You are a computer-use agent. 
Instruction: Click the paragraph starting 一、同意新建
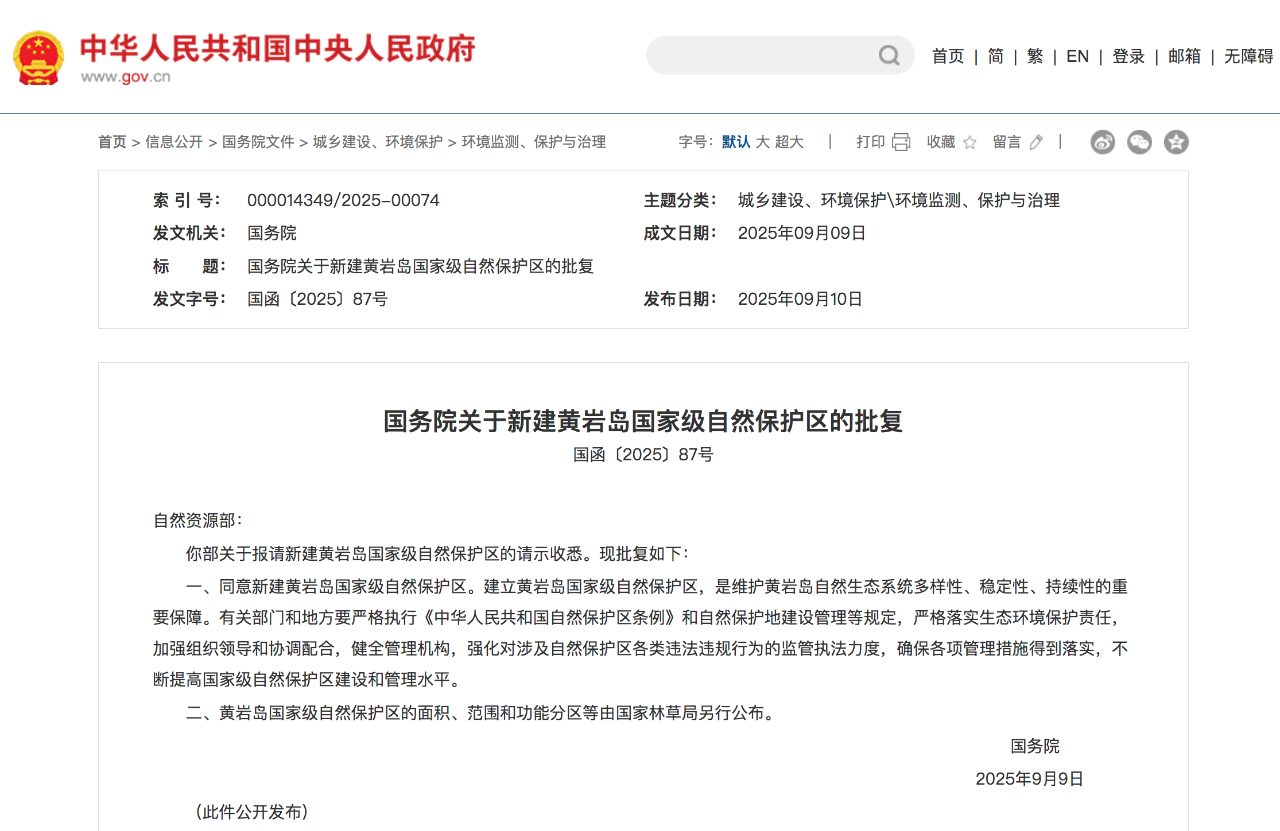click(x=641, y=633)
